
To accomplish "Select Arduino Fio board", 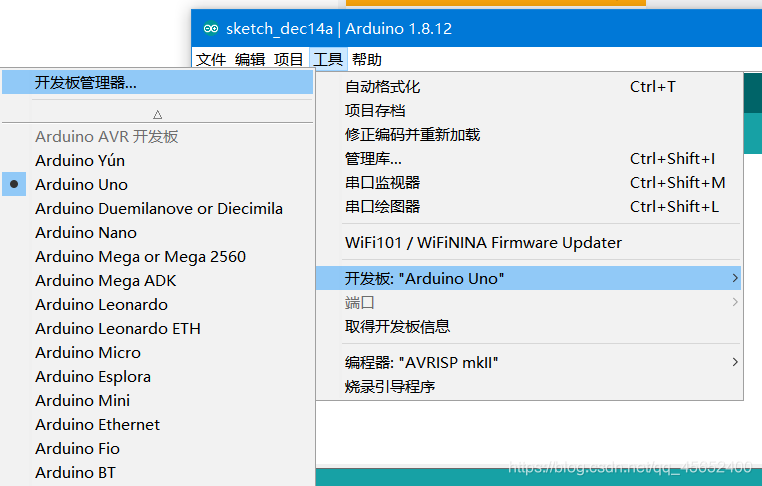I will tap(157, 449).
